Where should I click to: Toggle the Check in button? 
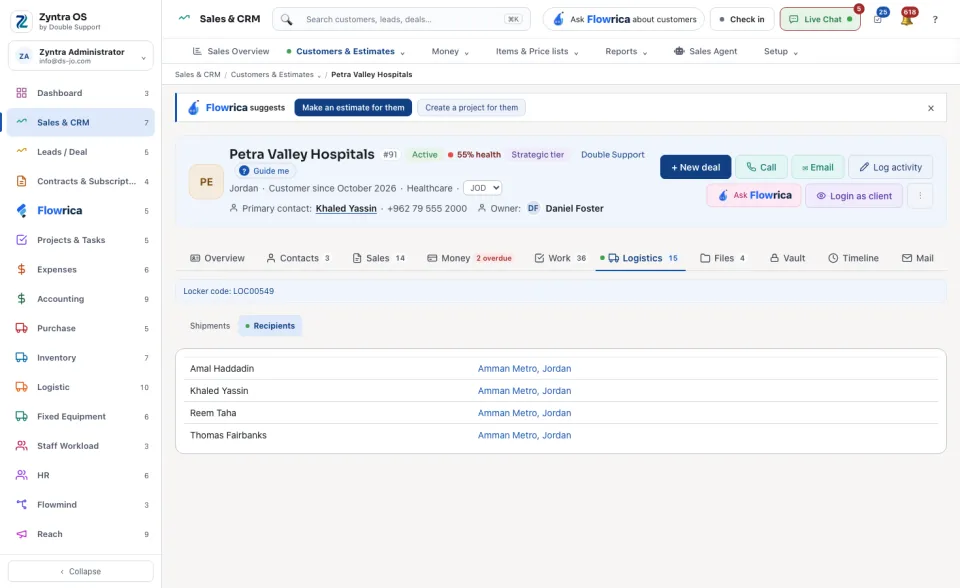742,20
